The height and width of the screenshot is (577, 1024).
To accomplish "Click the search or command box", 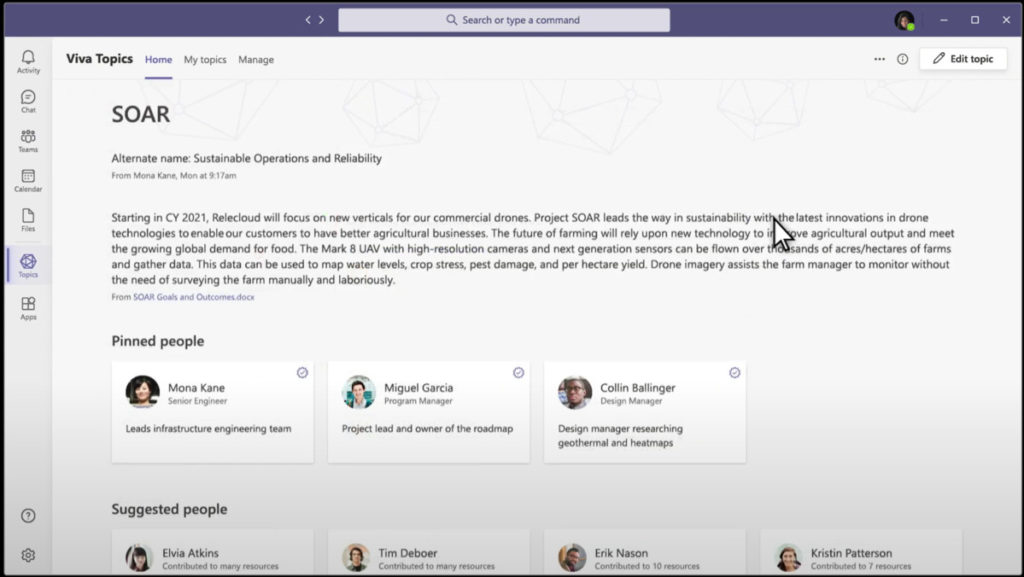I will point(504,20).
